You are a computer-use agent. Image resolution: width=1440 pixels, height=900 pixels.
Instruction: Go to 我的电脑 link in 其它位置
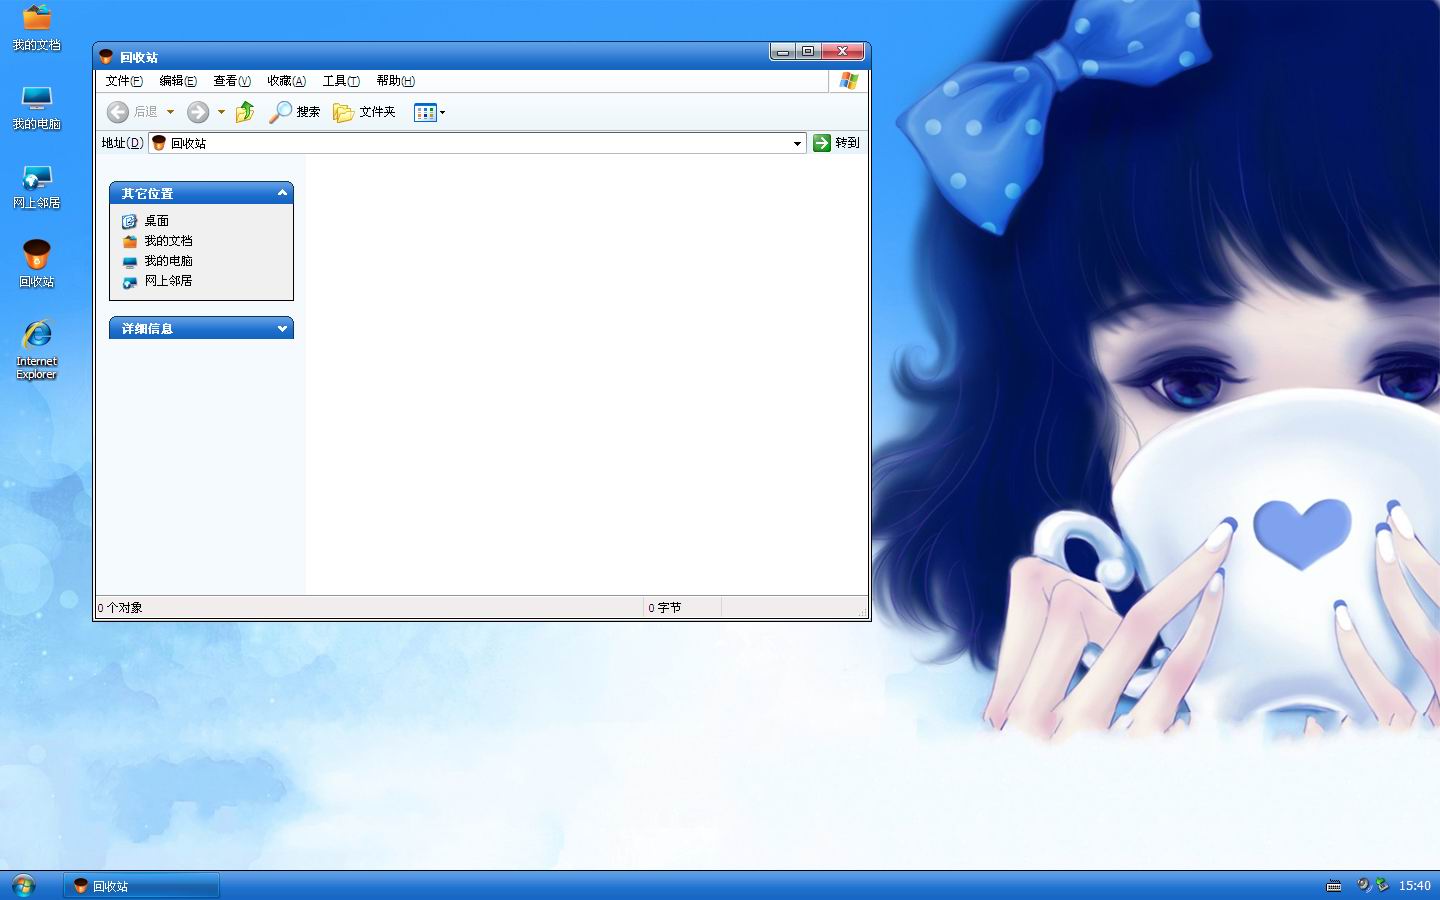[168, 261]
